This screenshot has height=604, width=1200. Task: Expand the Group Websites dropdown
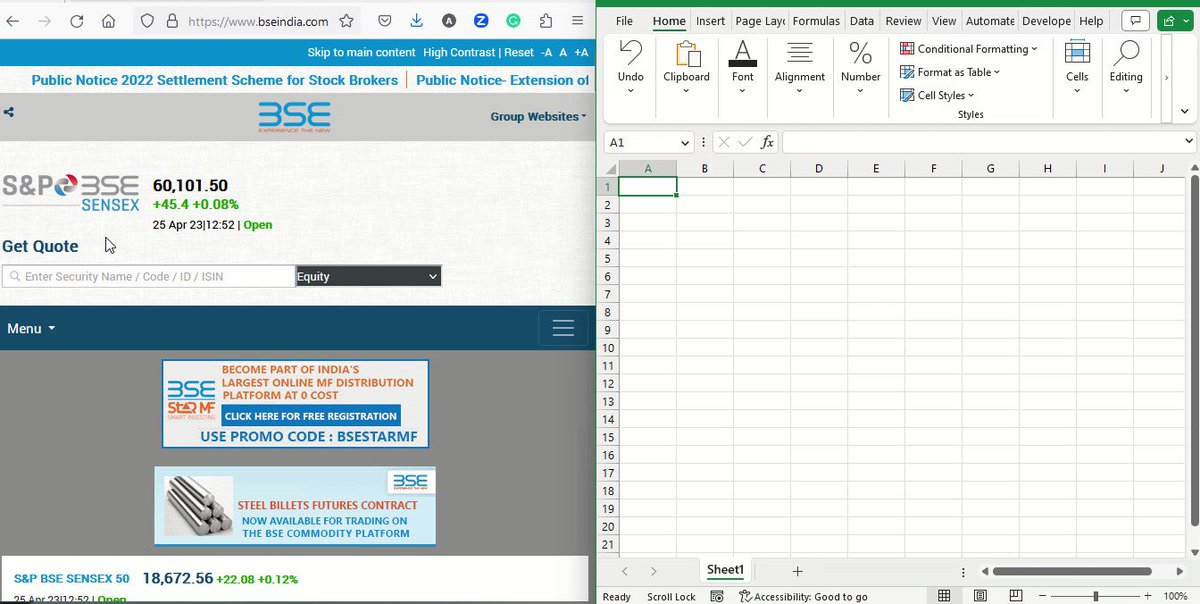click(x=538, y=116)
